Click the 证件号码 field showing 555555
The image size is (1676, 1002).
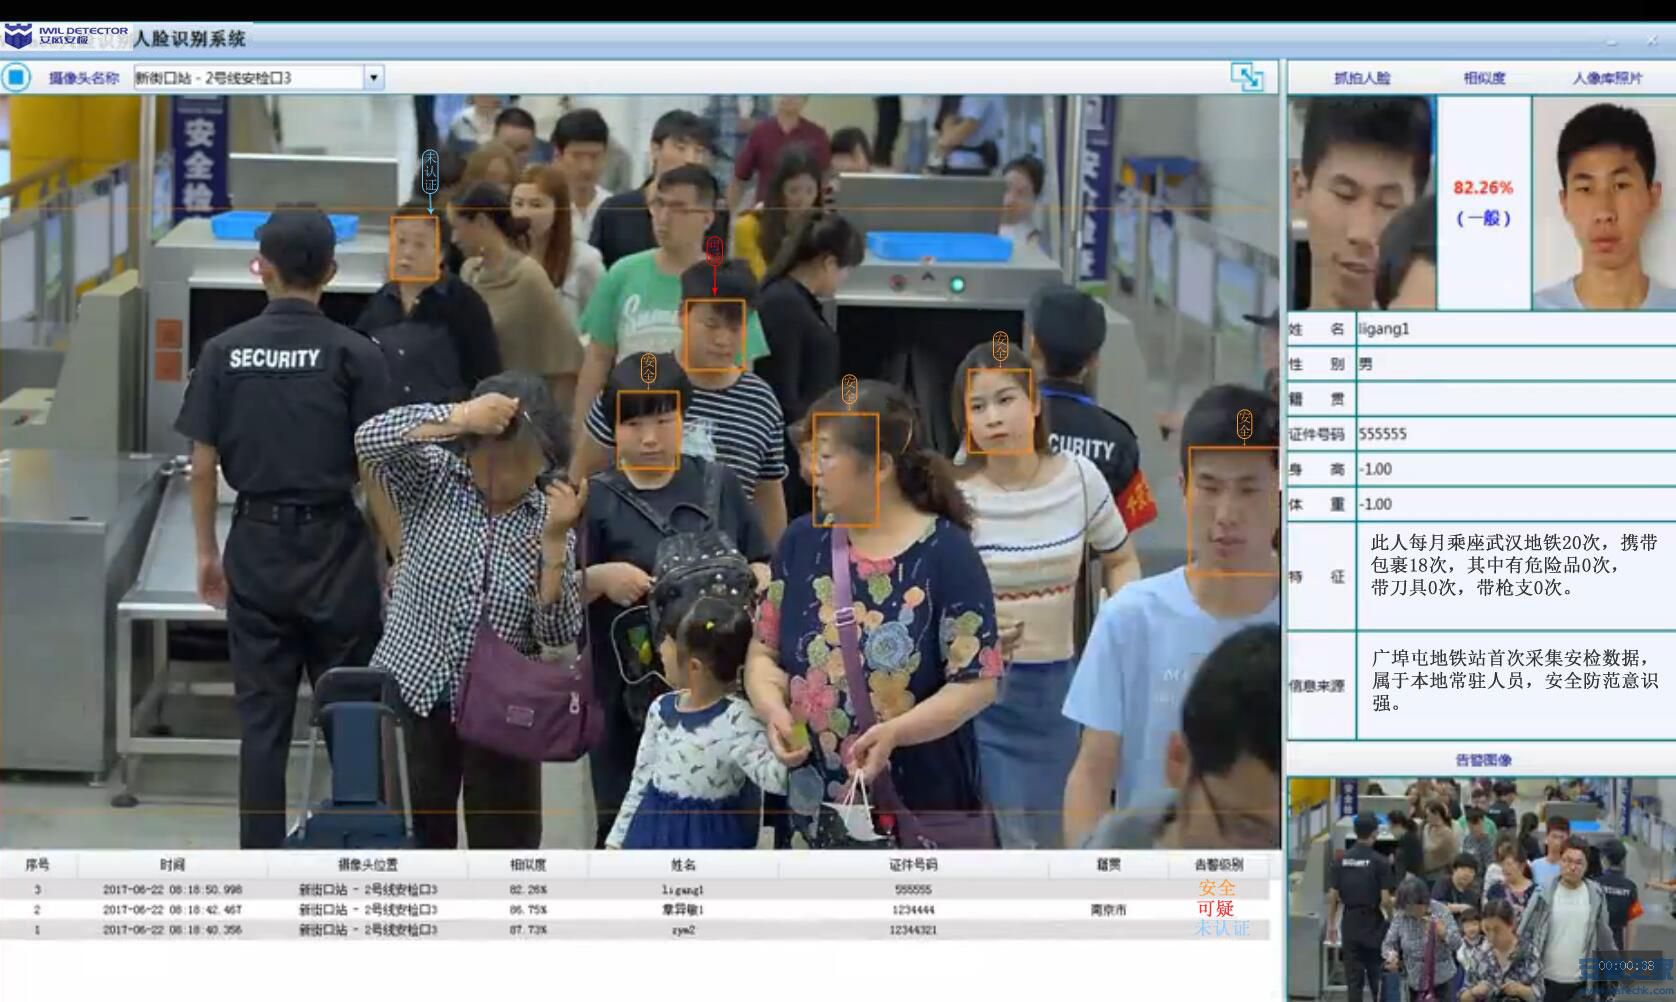(1515, 434)
